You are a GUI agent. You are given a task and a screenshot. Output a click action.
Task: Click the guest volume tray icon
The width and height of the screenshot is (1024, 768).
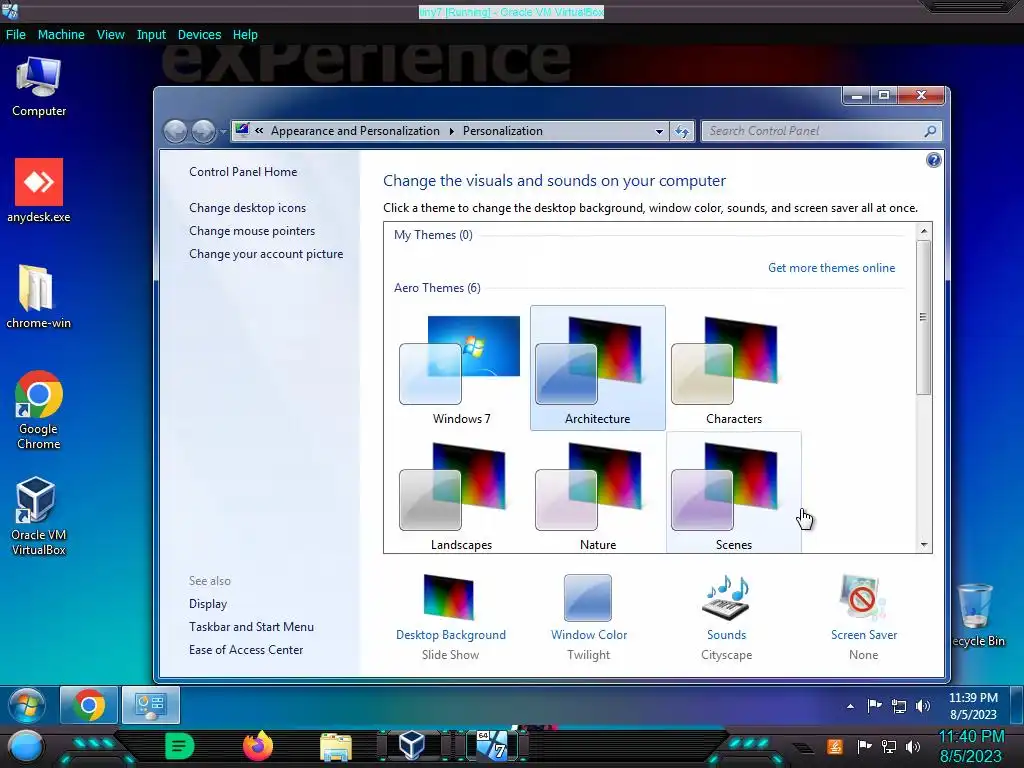tap(923, 706)
